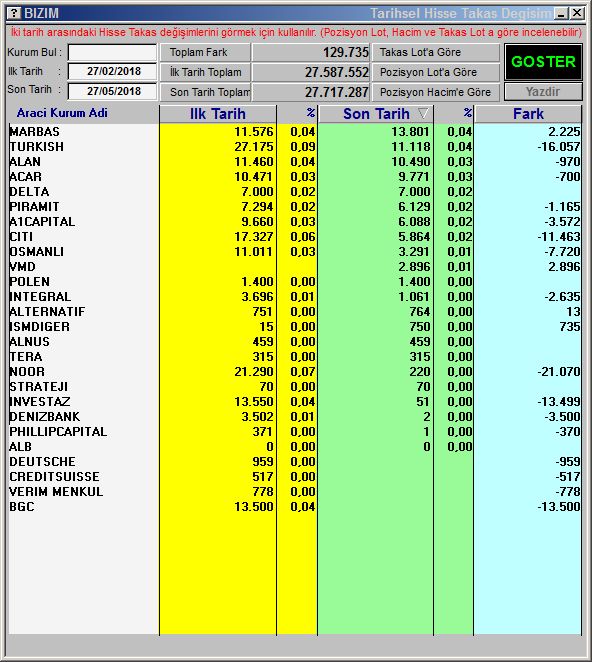
Task: Click the Yazdir print button
Action: tap(543, 92)
